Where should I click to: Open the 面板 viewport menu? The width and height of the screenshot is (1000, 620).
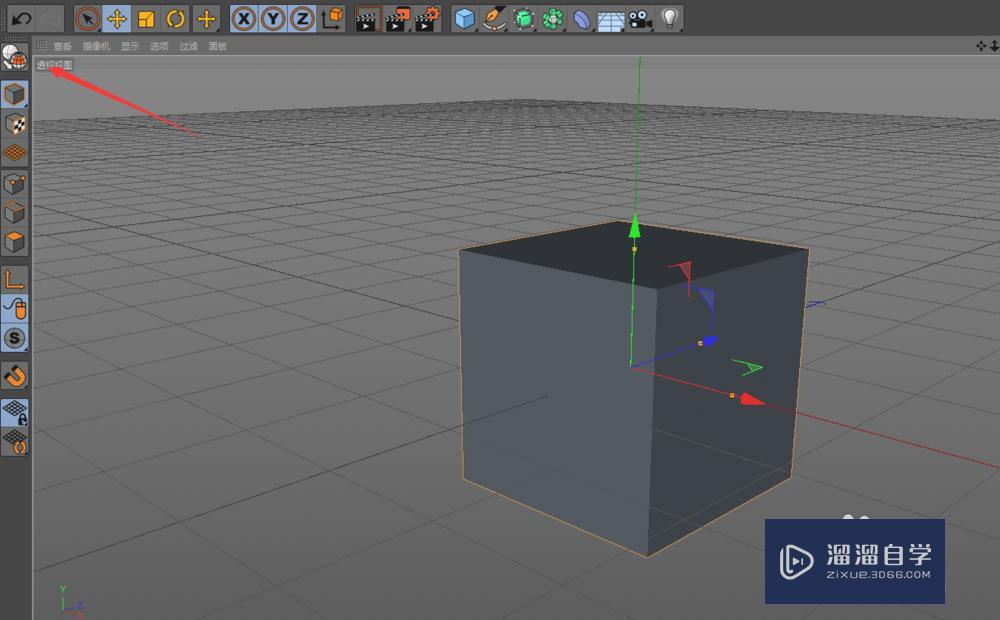click(x=218, y=47)
